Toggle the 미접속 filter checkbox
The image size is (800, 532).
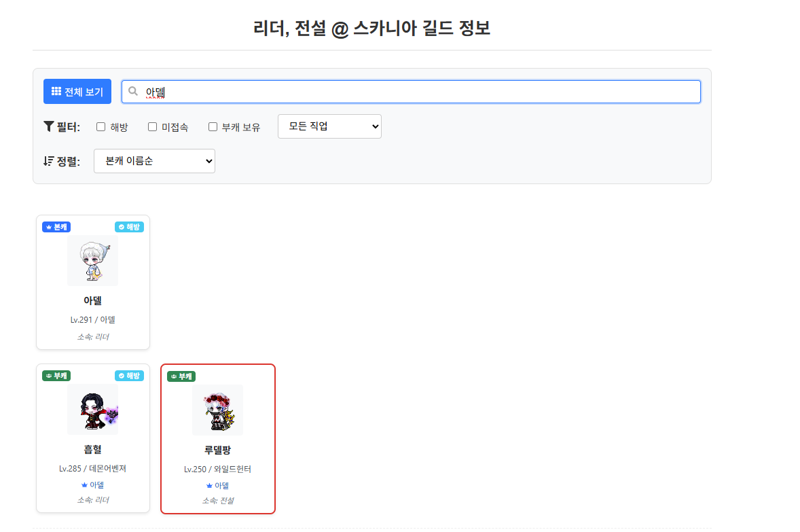(153, 126)
